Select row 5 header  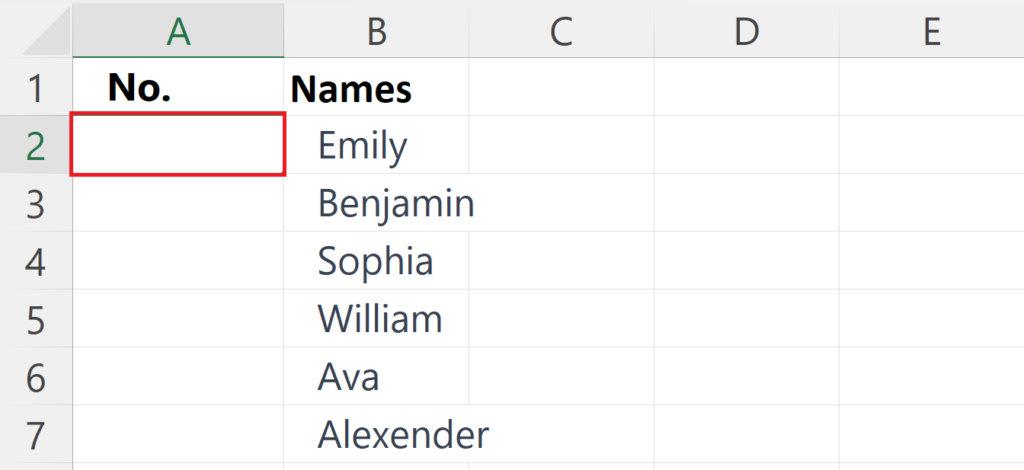[x=36, y=319]
